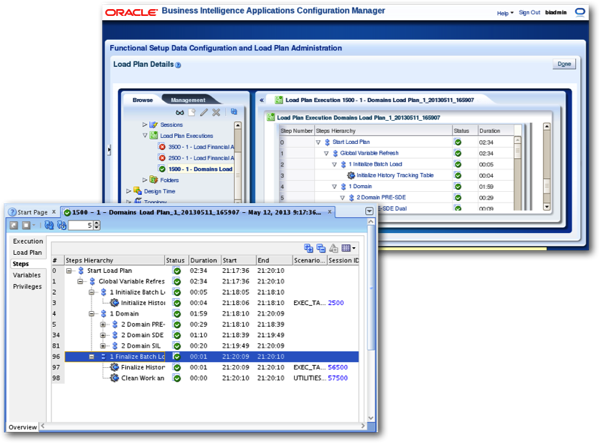Click the Steps Hierarchy column header in ODI
The image size is (600, 443).
114,260
